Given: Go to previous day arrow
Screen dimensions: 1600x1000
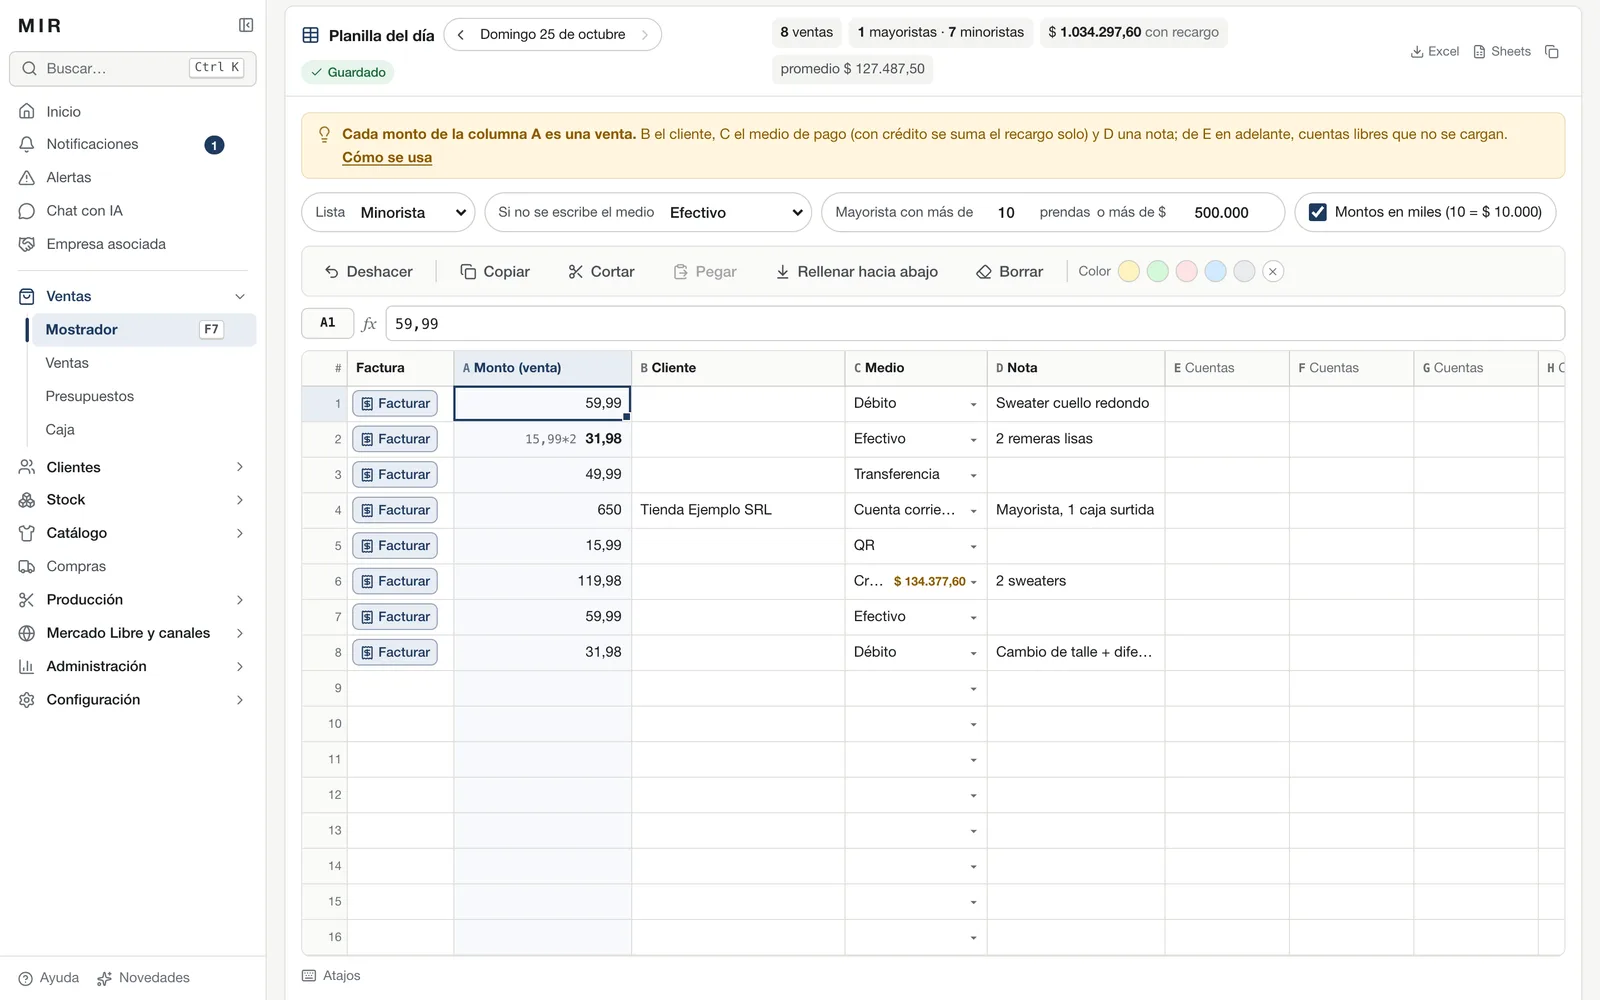Looking at the screenshot, I should pos(460,34).
